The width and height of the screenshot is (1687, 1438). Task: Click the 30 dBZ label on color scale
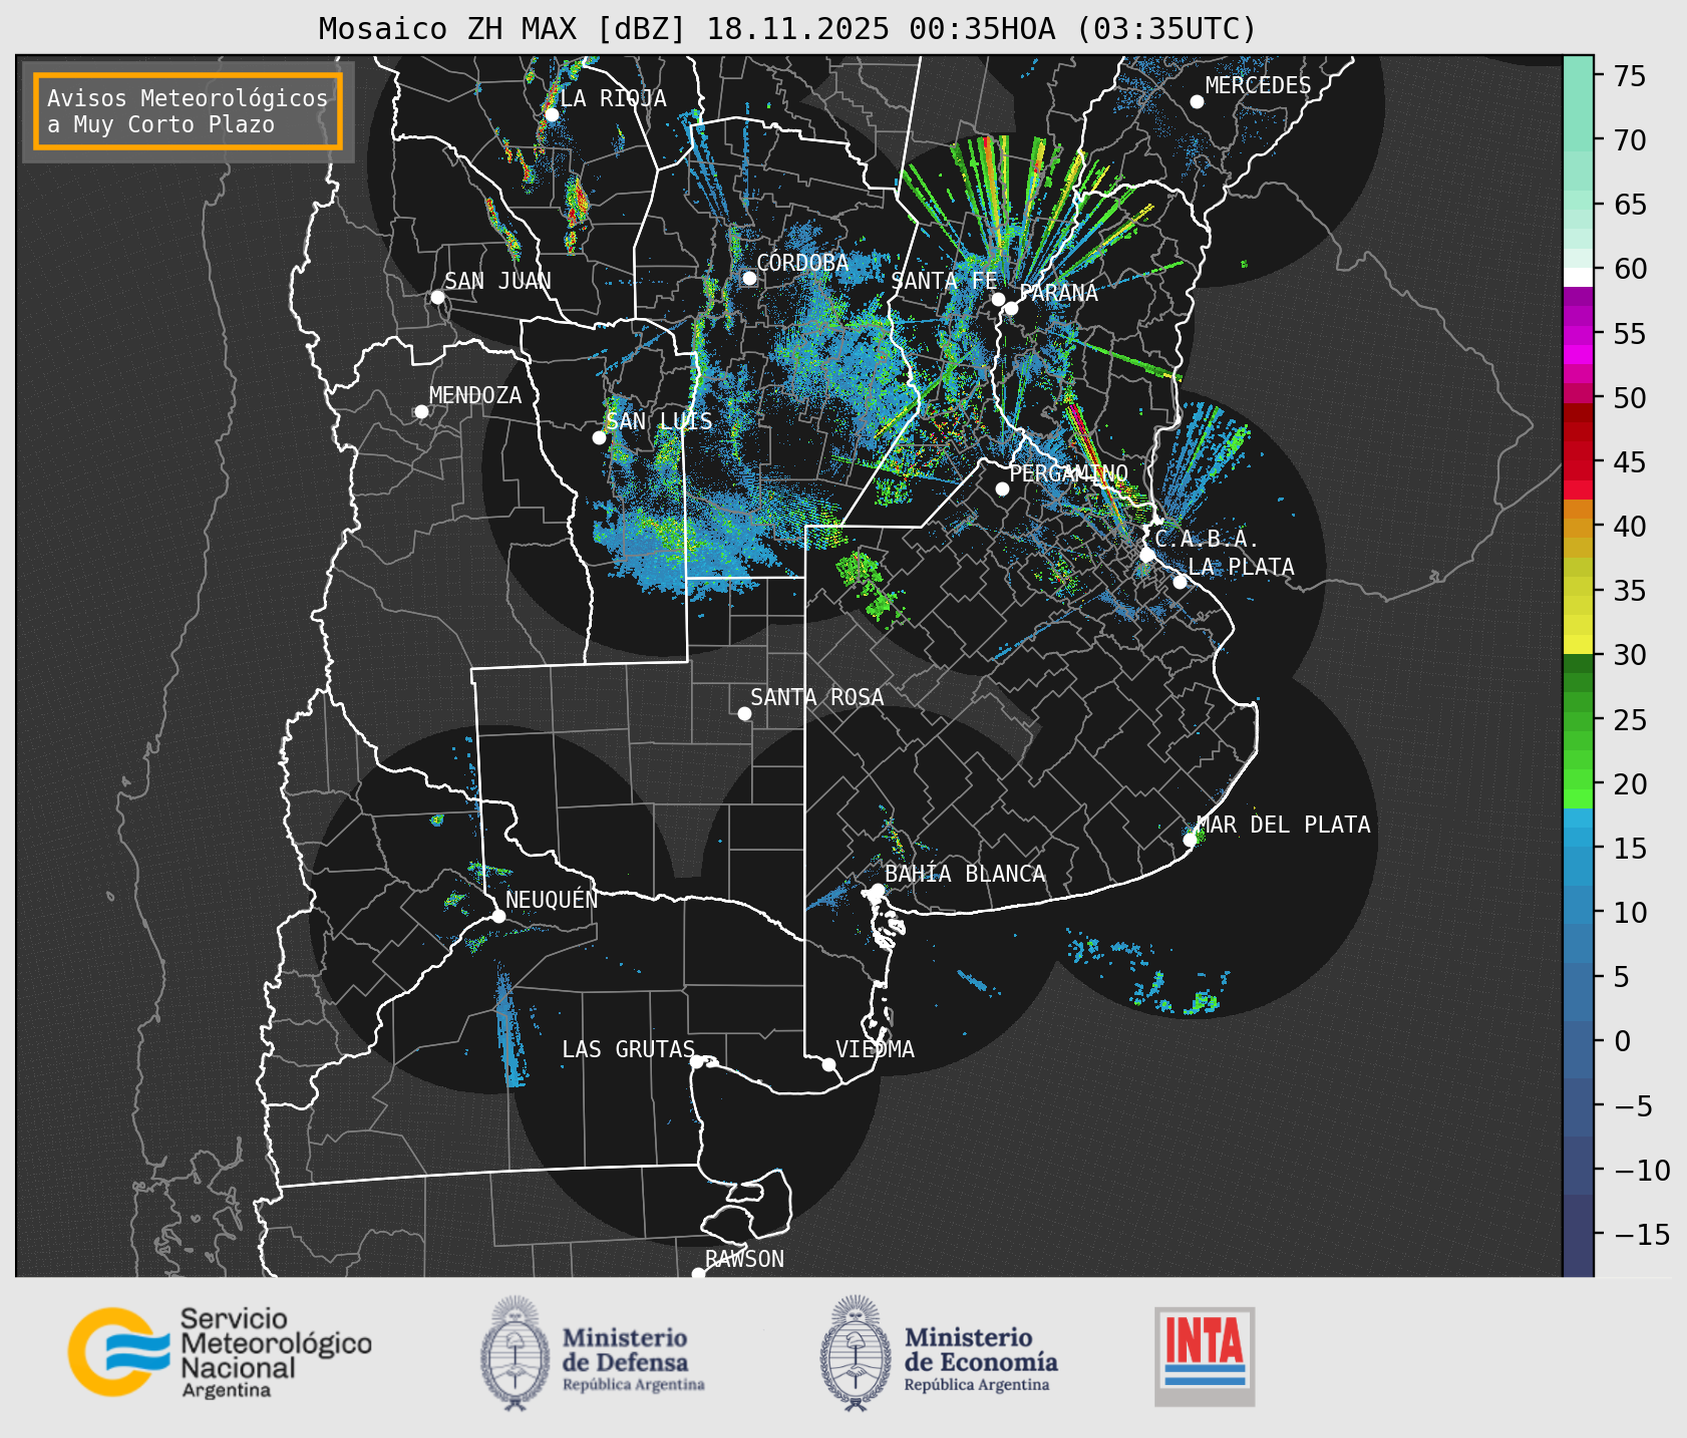tap(1628, 655)
